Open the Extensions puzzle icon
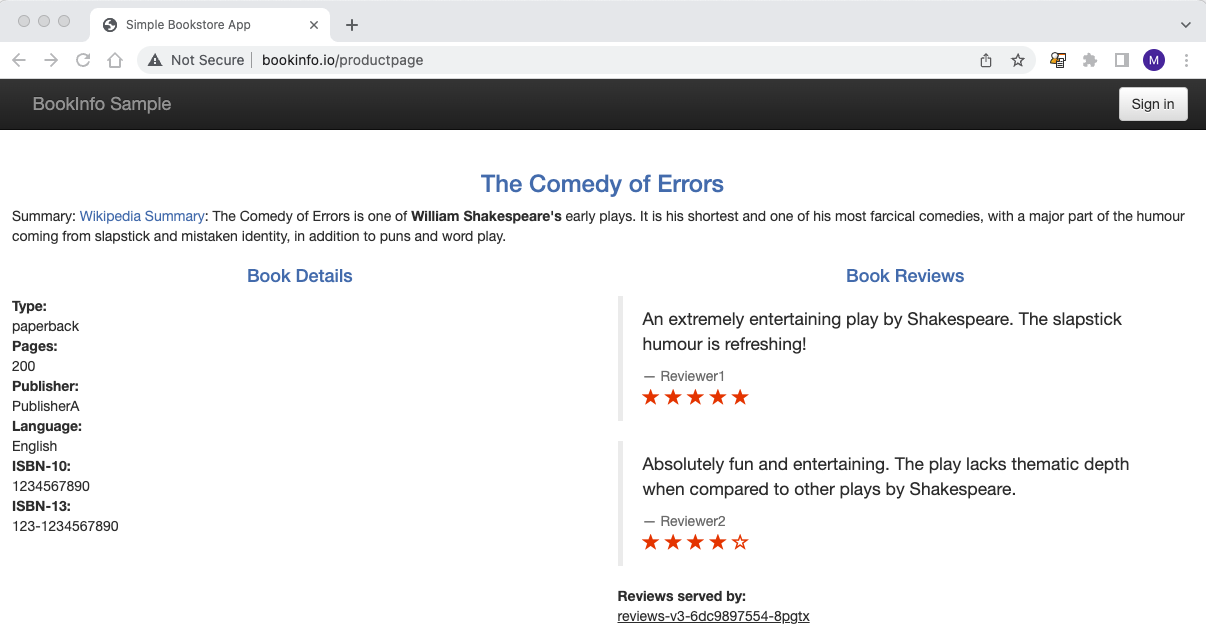The height and width of the screenshot is (633, 1206). [x=1090, y=60]
